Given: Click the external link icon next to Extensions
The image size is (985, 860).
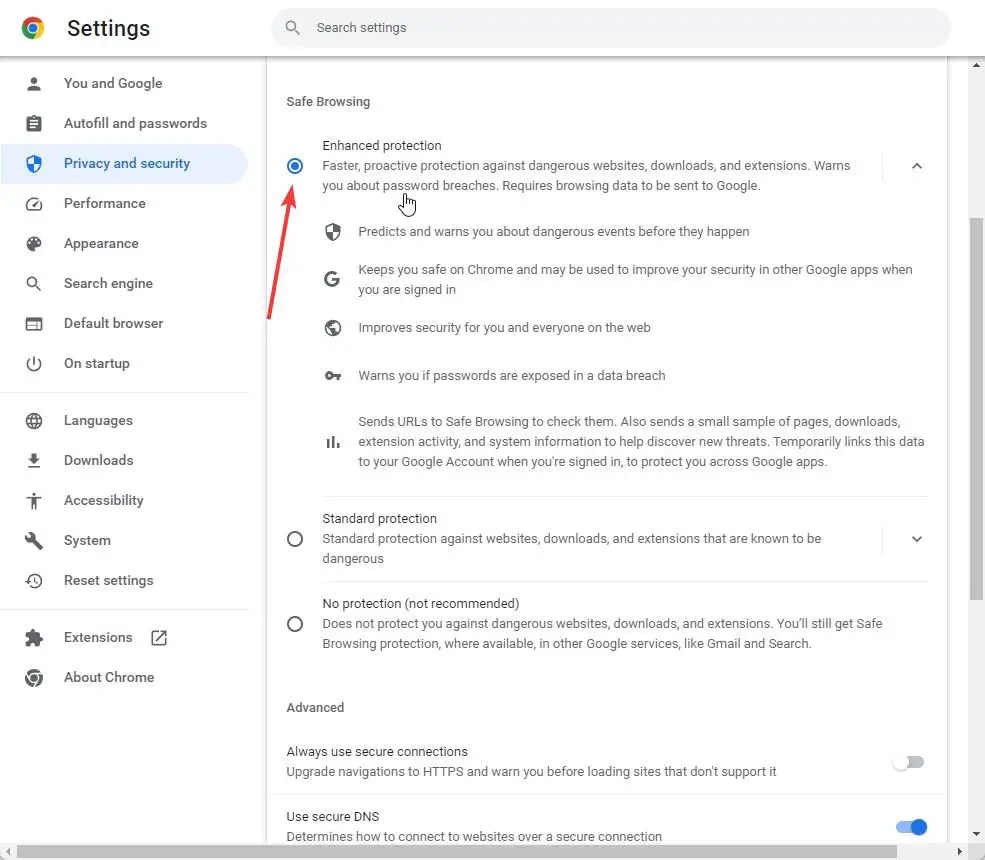Looking at the screenshot, I should point(159,638).
